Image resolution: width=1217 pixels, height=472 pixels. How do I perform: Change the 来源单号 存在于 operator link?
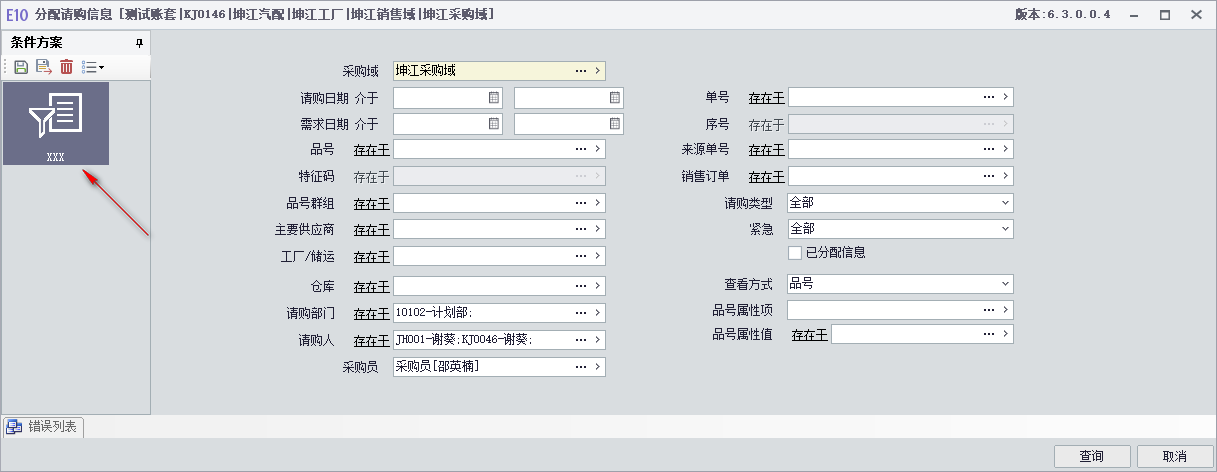tap(766, 149)
